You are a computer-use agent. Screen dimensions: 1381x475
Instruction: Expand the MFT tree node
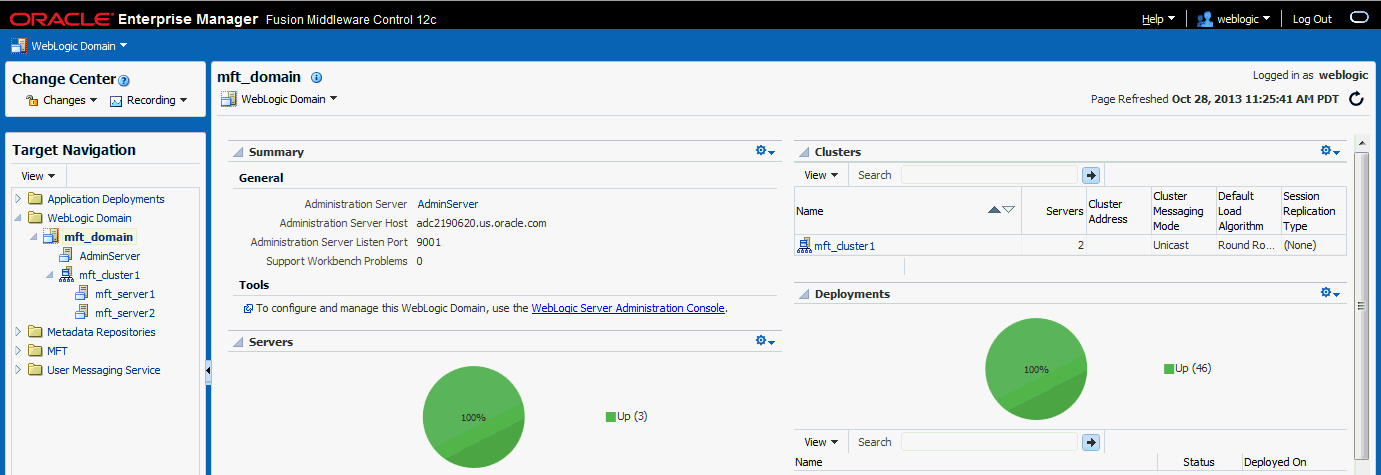(x=17, y=351)
